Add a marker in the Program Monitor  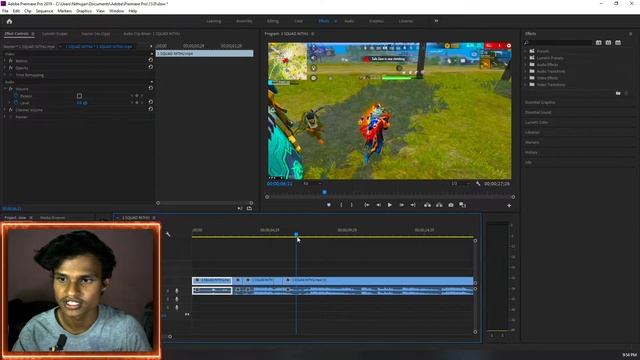(x=329, y=205)
